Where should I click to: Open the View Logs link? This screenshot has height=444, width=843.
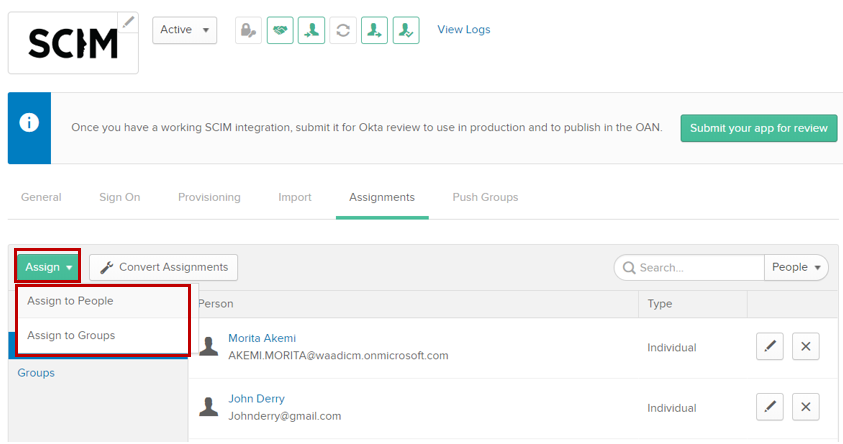[464, 30]
